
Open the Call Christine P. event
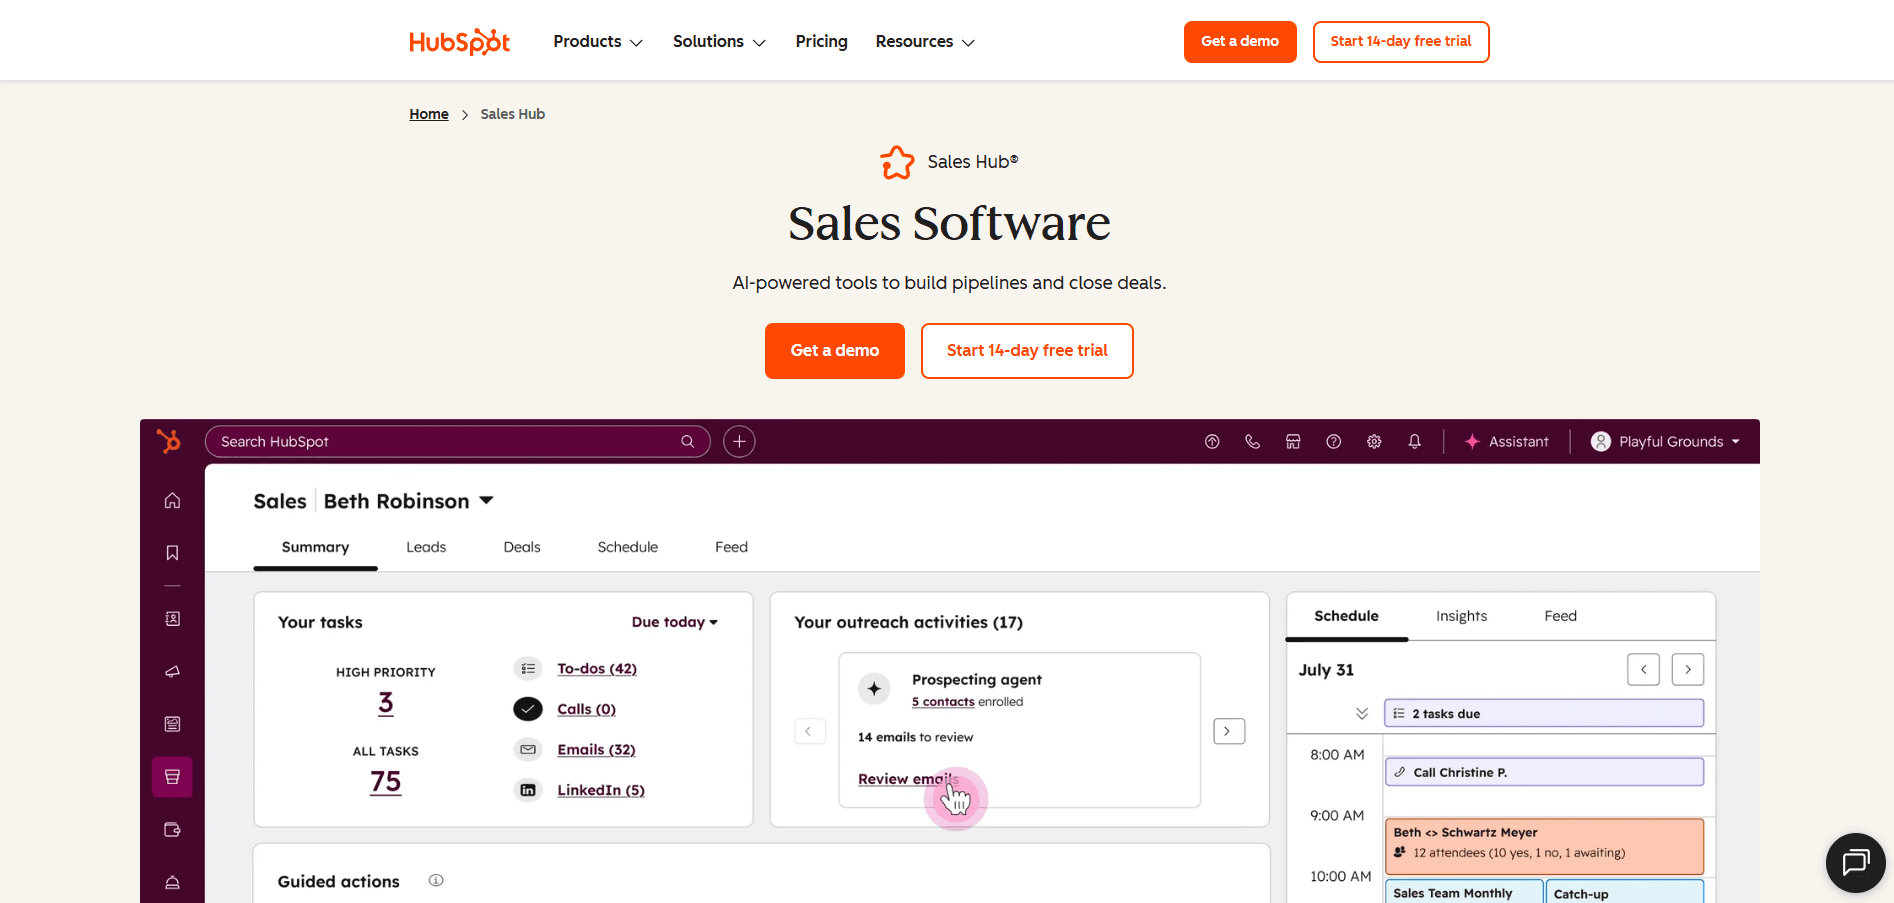[x=1544, y=772]
